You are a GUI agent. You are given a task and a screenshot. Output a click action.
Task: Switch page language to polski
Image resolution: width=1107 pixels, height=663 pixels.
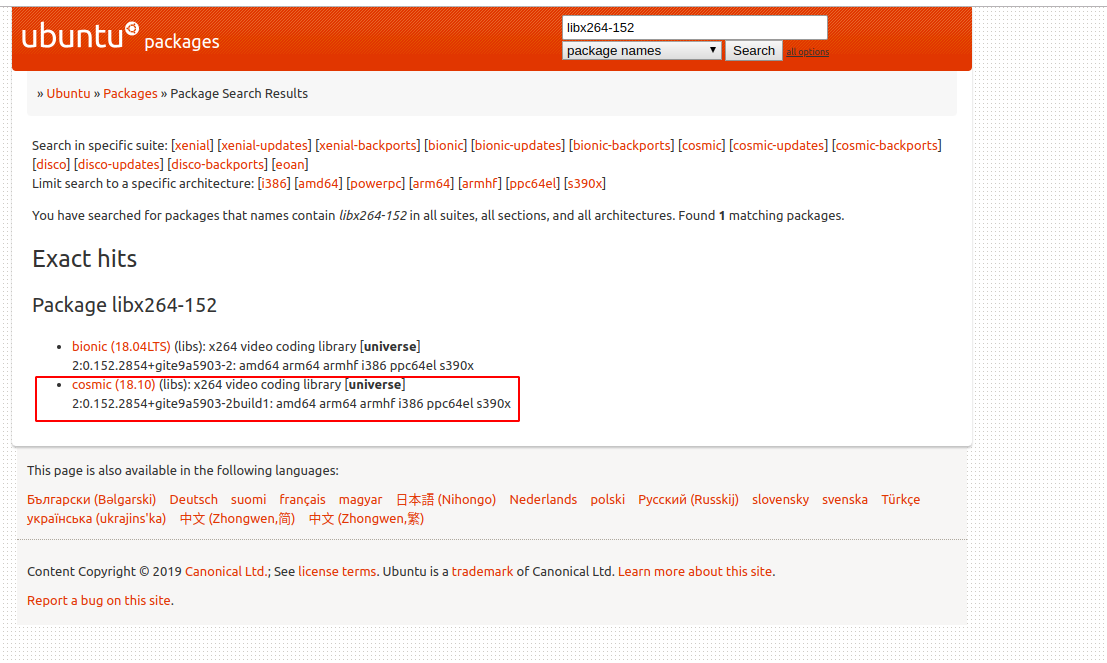pos(607,500)
